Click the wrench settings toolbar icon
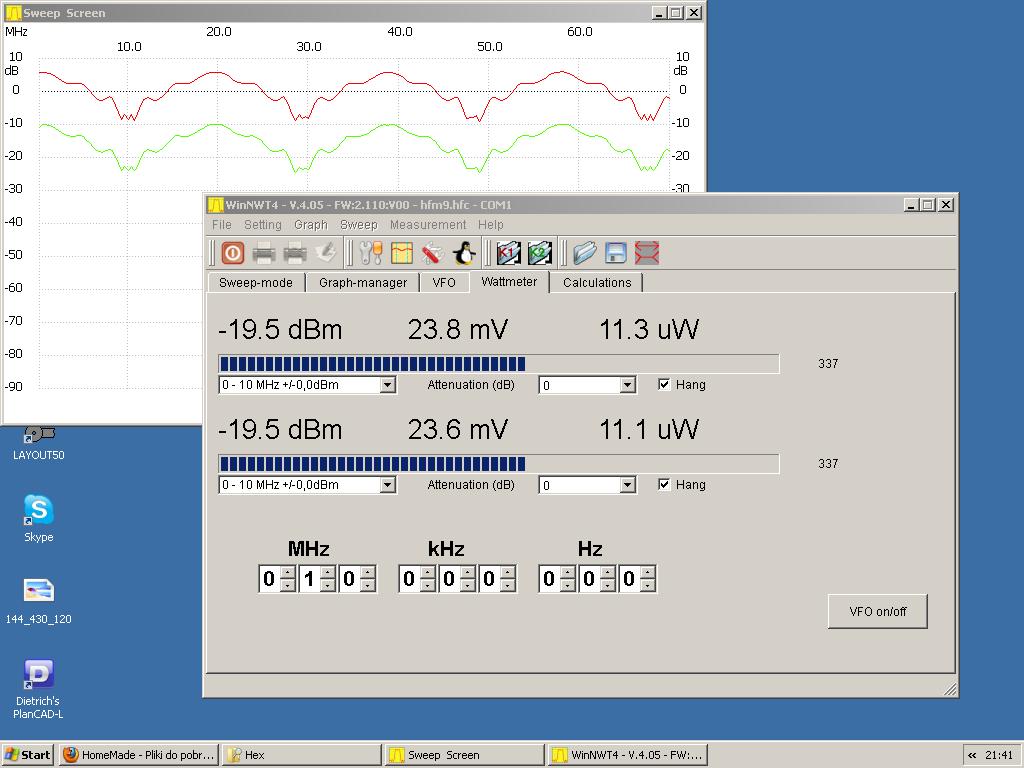Viewport: 1024px width, 768px height. [371, 253]
